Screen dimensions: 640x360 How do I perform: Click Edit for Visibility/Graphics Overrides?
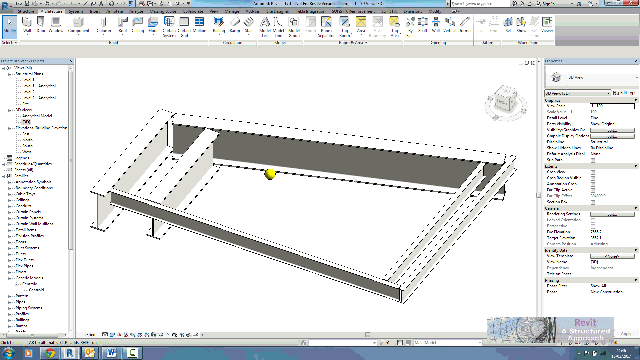click(612, 130)
